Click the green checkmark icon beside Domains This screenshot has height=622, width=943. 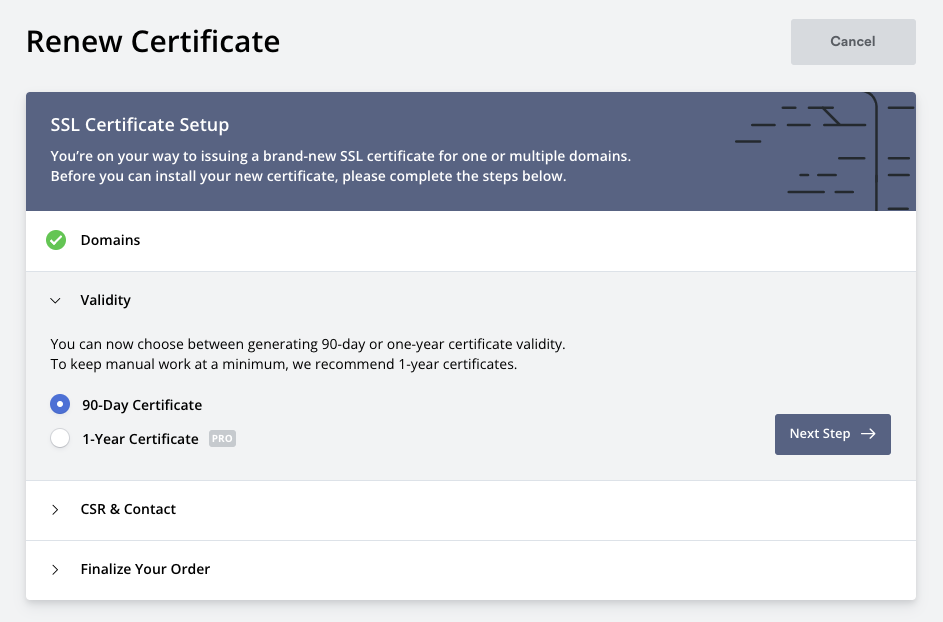[x=56, y=240]
